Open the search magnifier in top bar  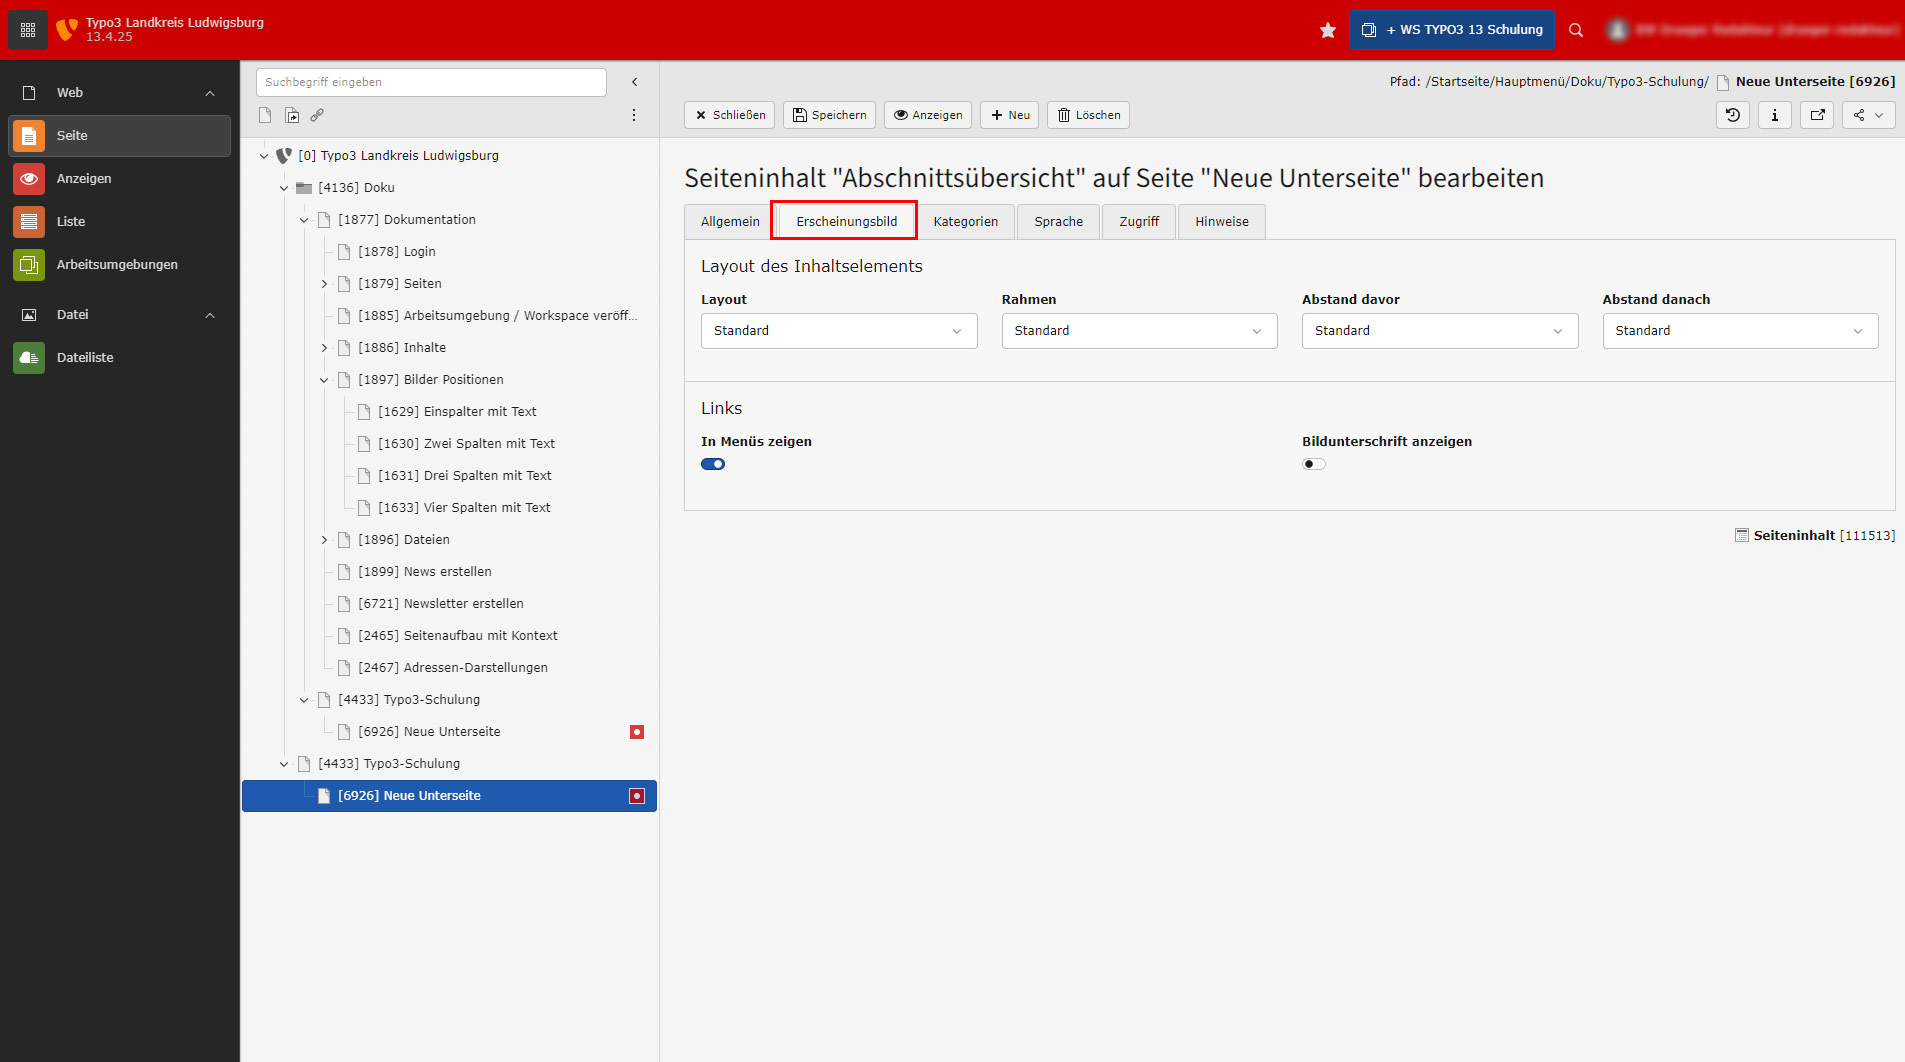click(1575, 30)
